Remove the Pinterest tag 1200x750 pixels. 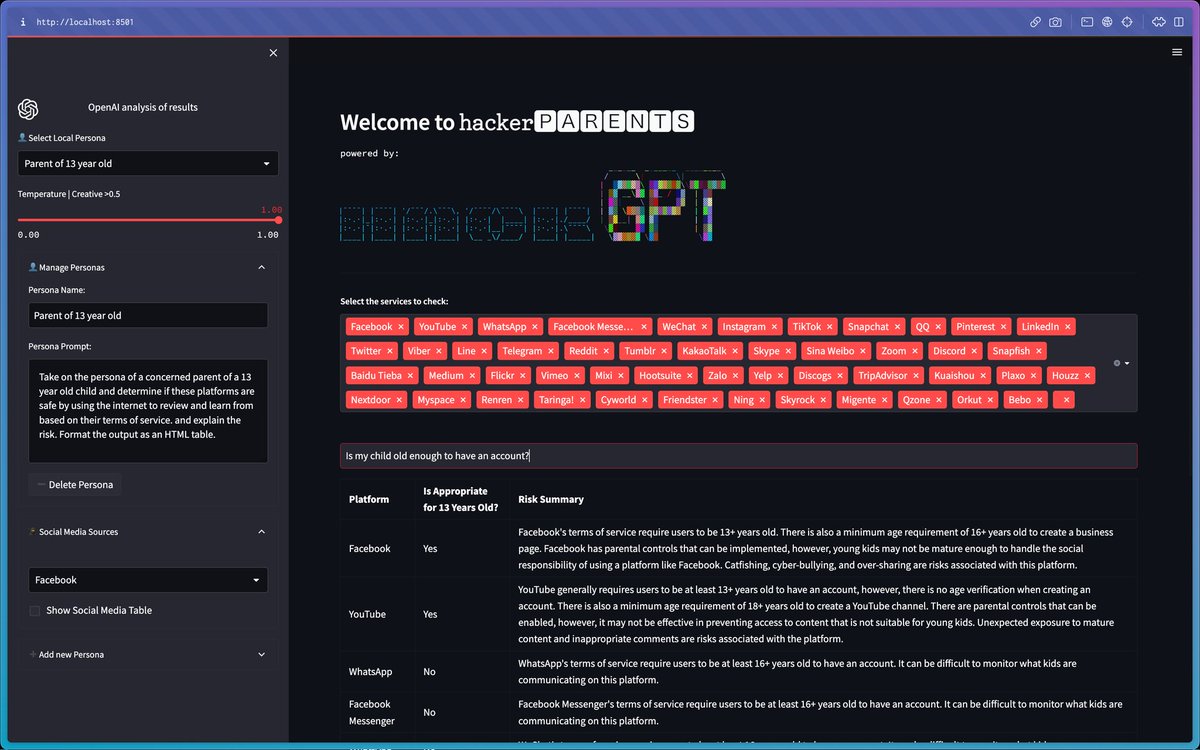[x=1004, y=327]
